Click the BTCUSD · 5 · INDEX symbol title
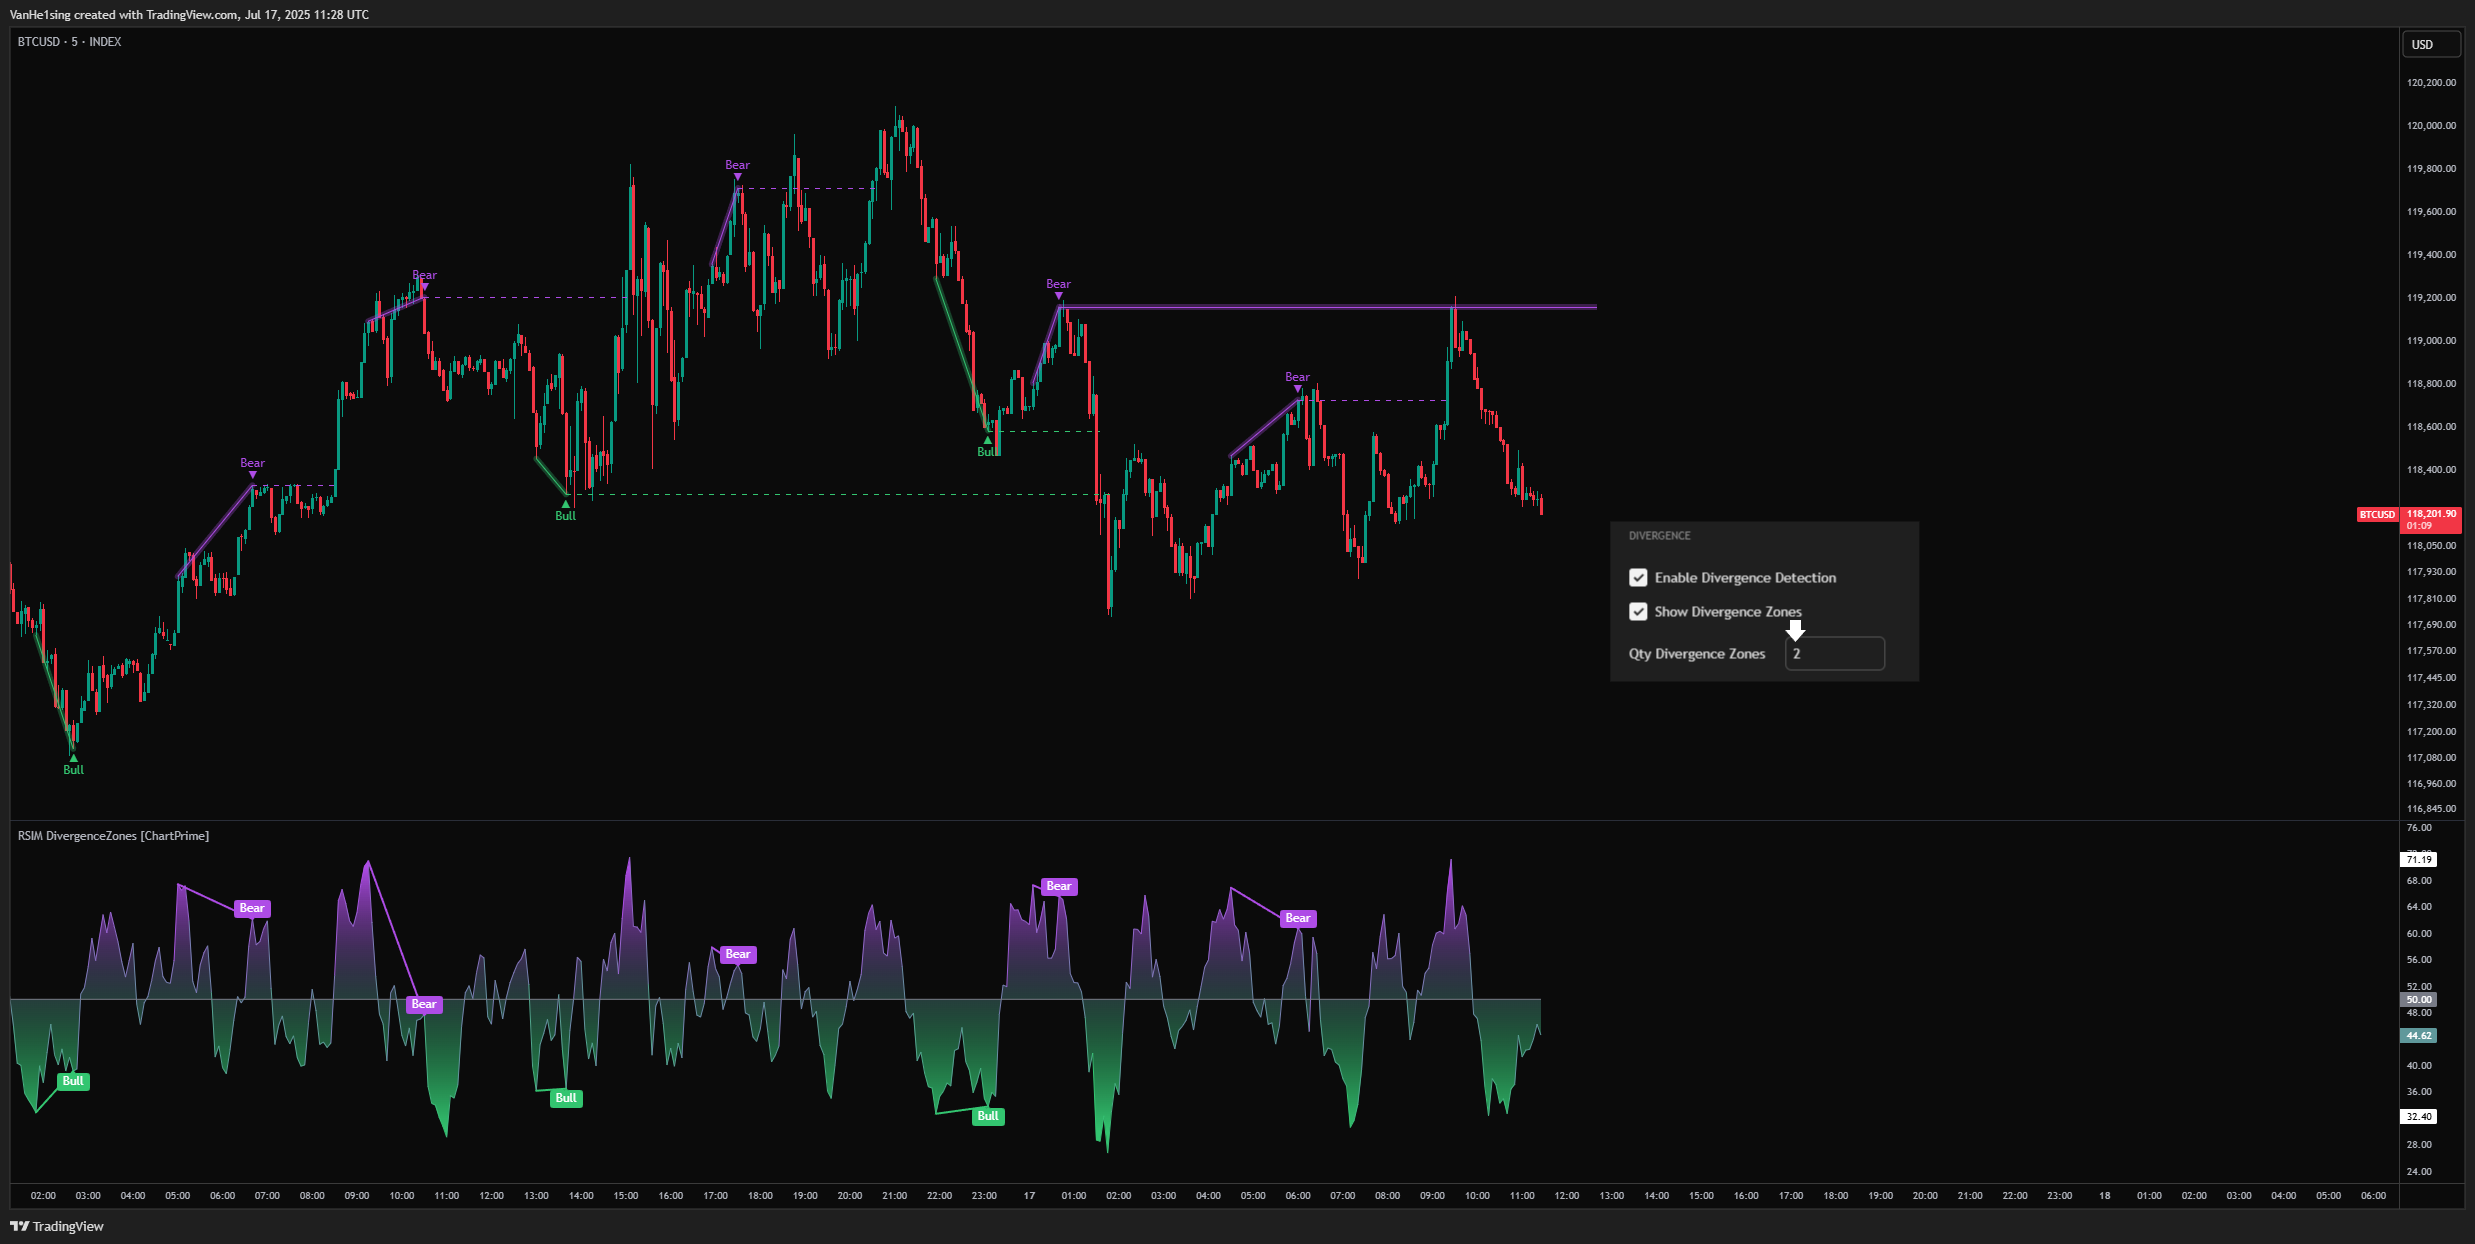Screen dimensions: 2475x1244 pyautogui.click(x=70, y=42)
